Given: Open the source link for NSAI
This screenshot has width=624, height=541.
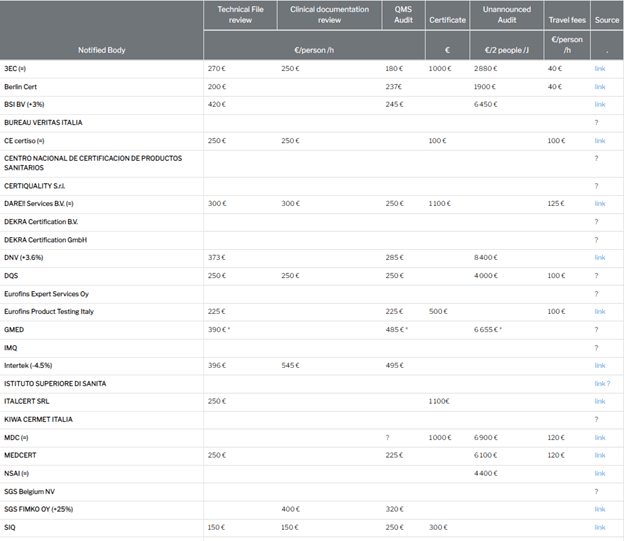Looking at the screenshot, I should [599, 473].
